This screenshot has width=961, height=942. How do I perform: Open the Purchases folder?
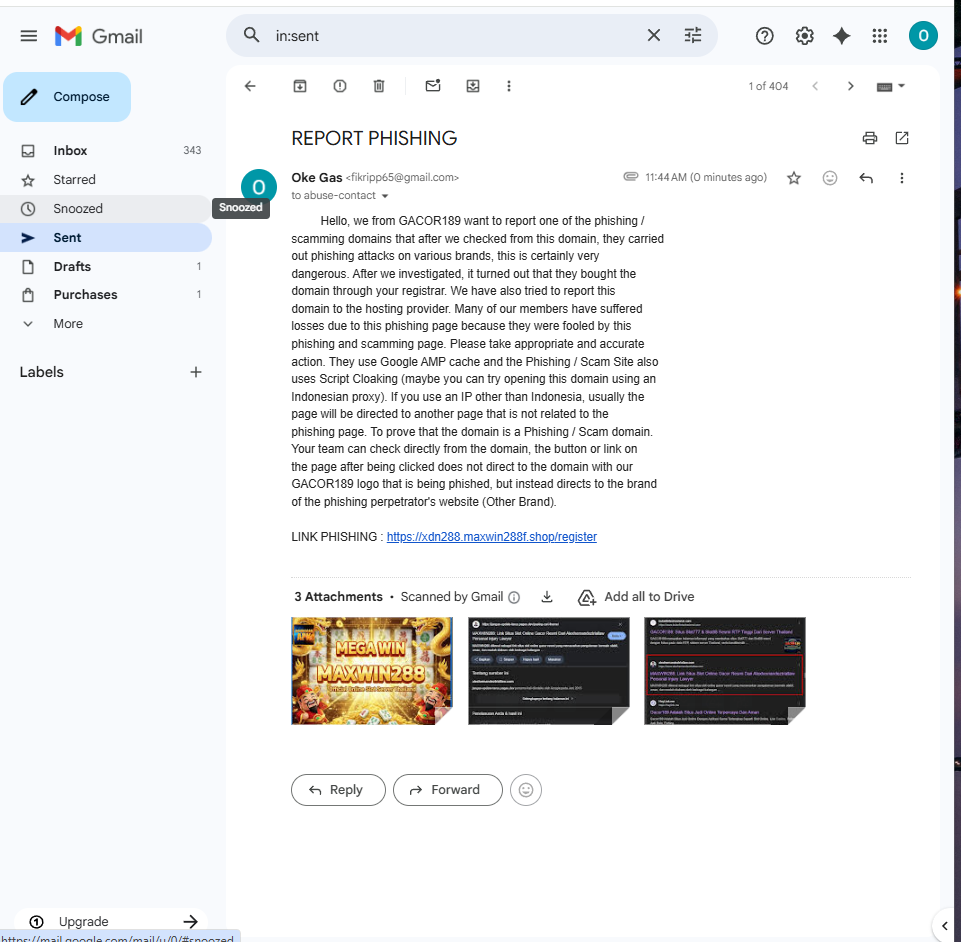tap(105, 295)
